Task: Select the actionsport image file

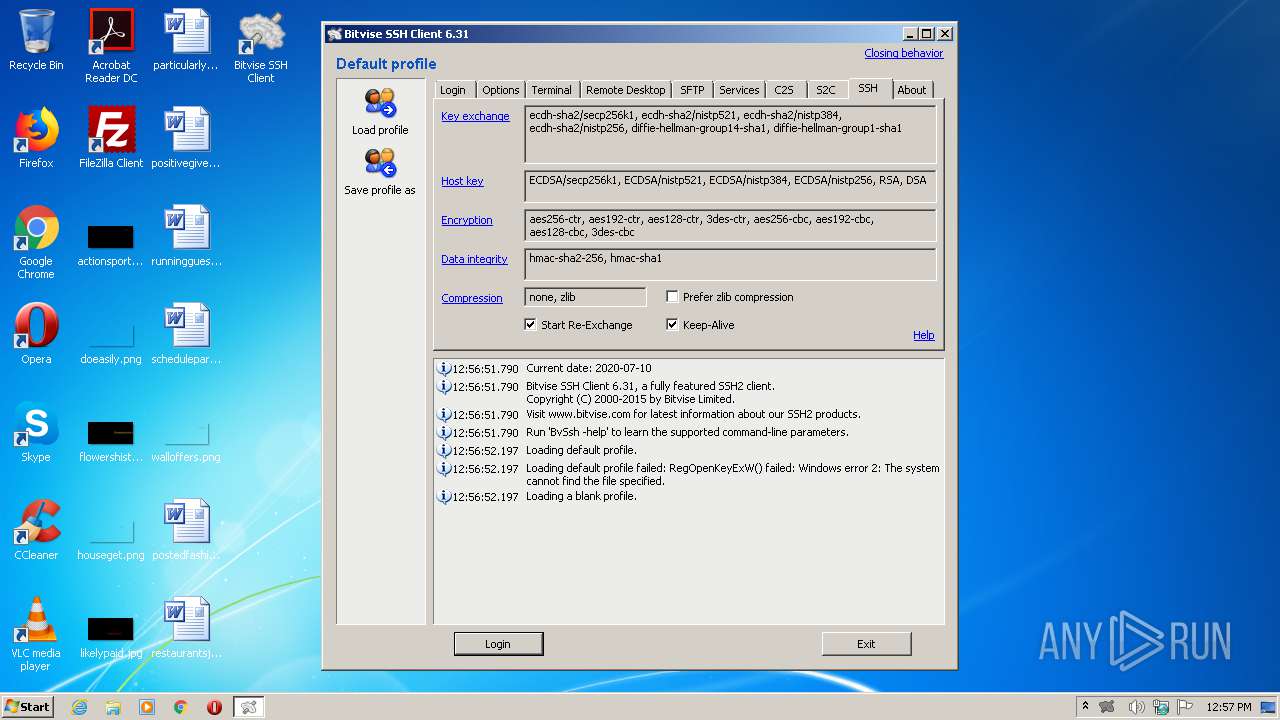Action: (111, 245)
